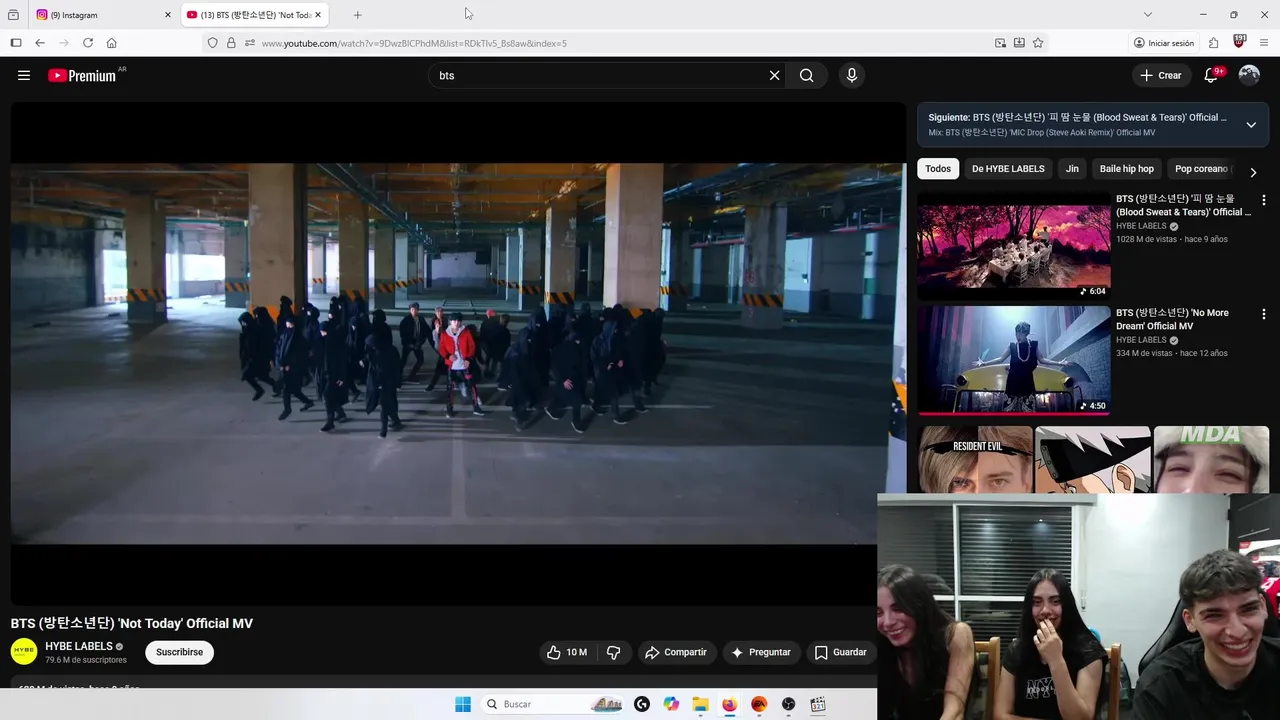1280x720 pixels.
Task: Open the Windows Start menu
Action: (x=463, y=704)
